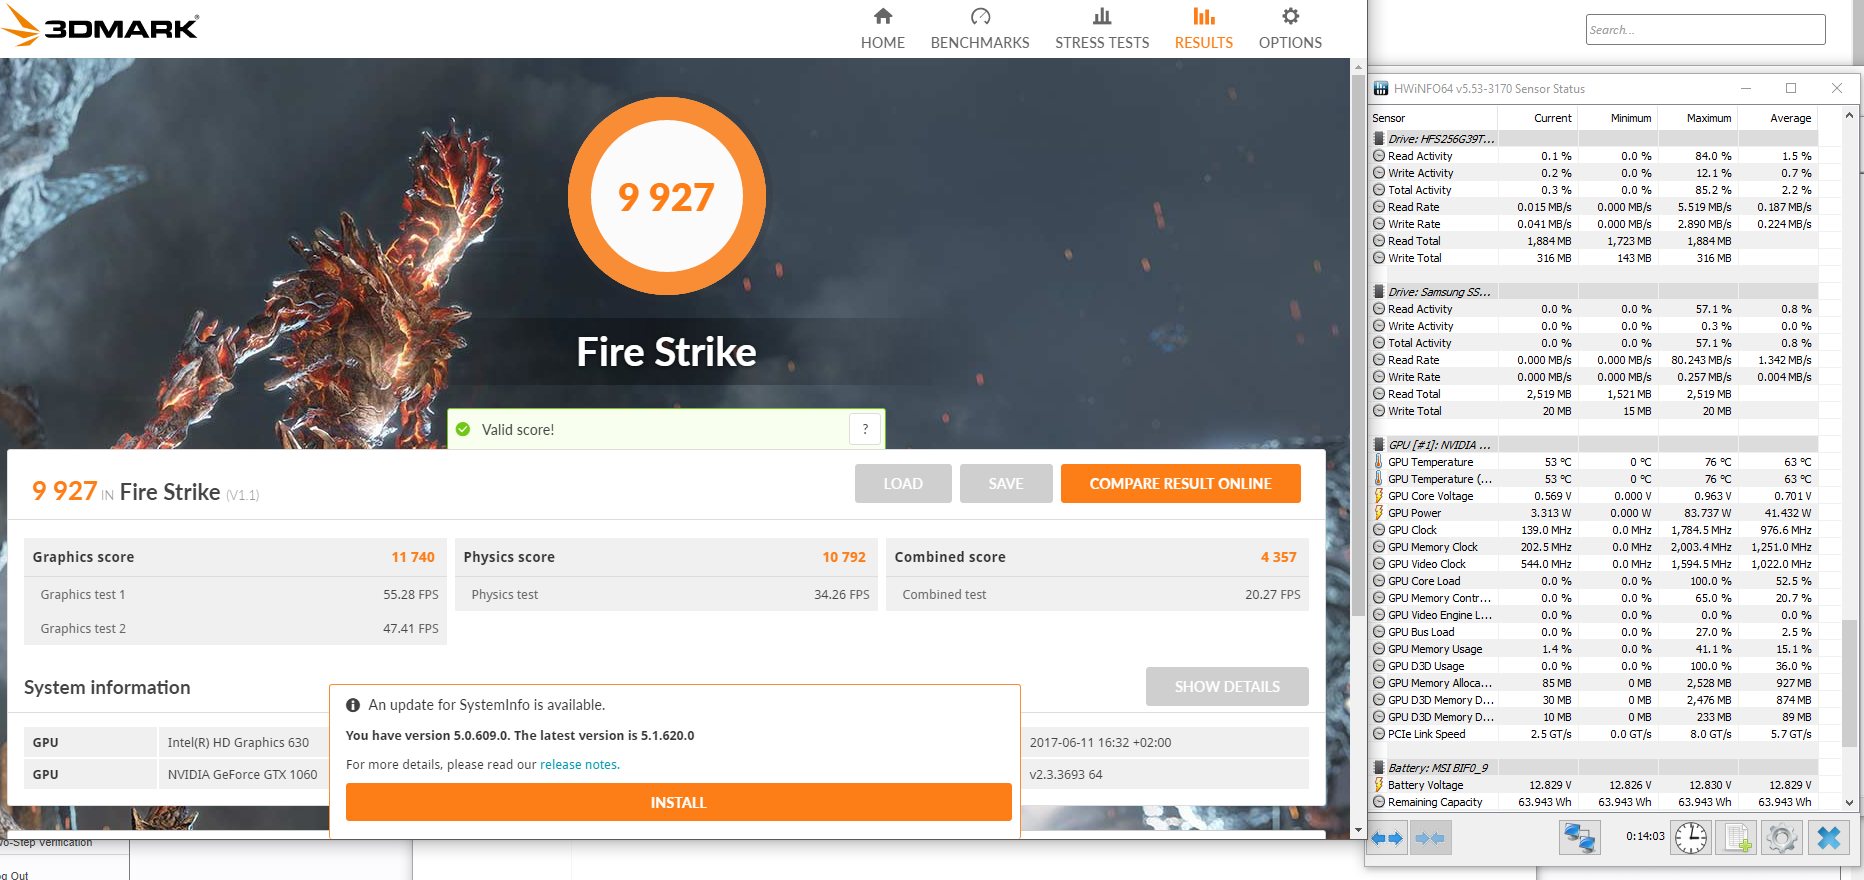Select the GPU Memory Clock row
This screenshot has width=1864, height=880.
click(1594, 547)
